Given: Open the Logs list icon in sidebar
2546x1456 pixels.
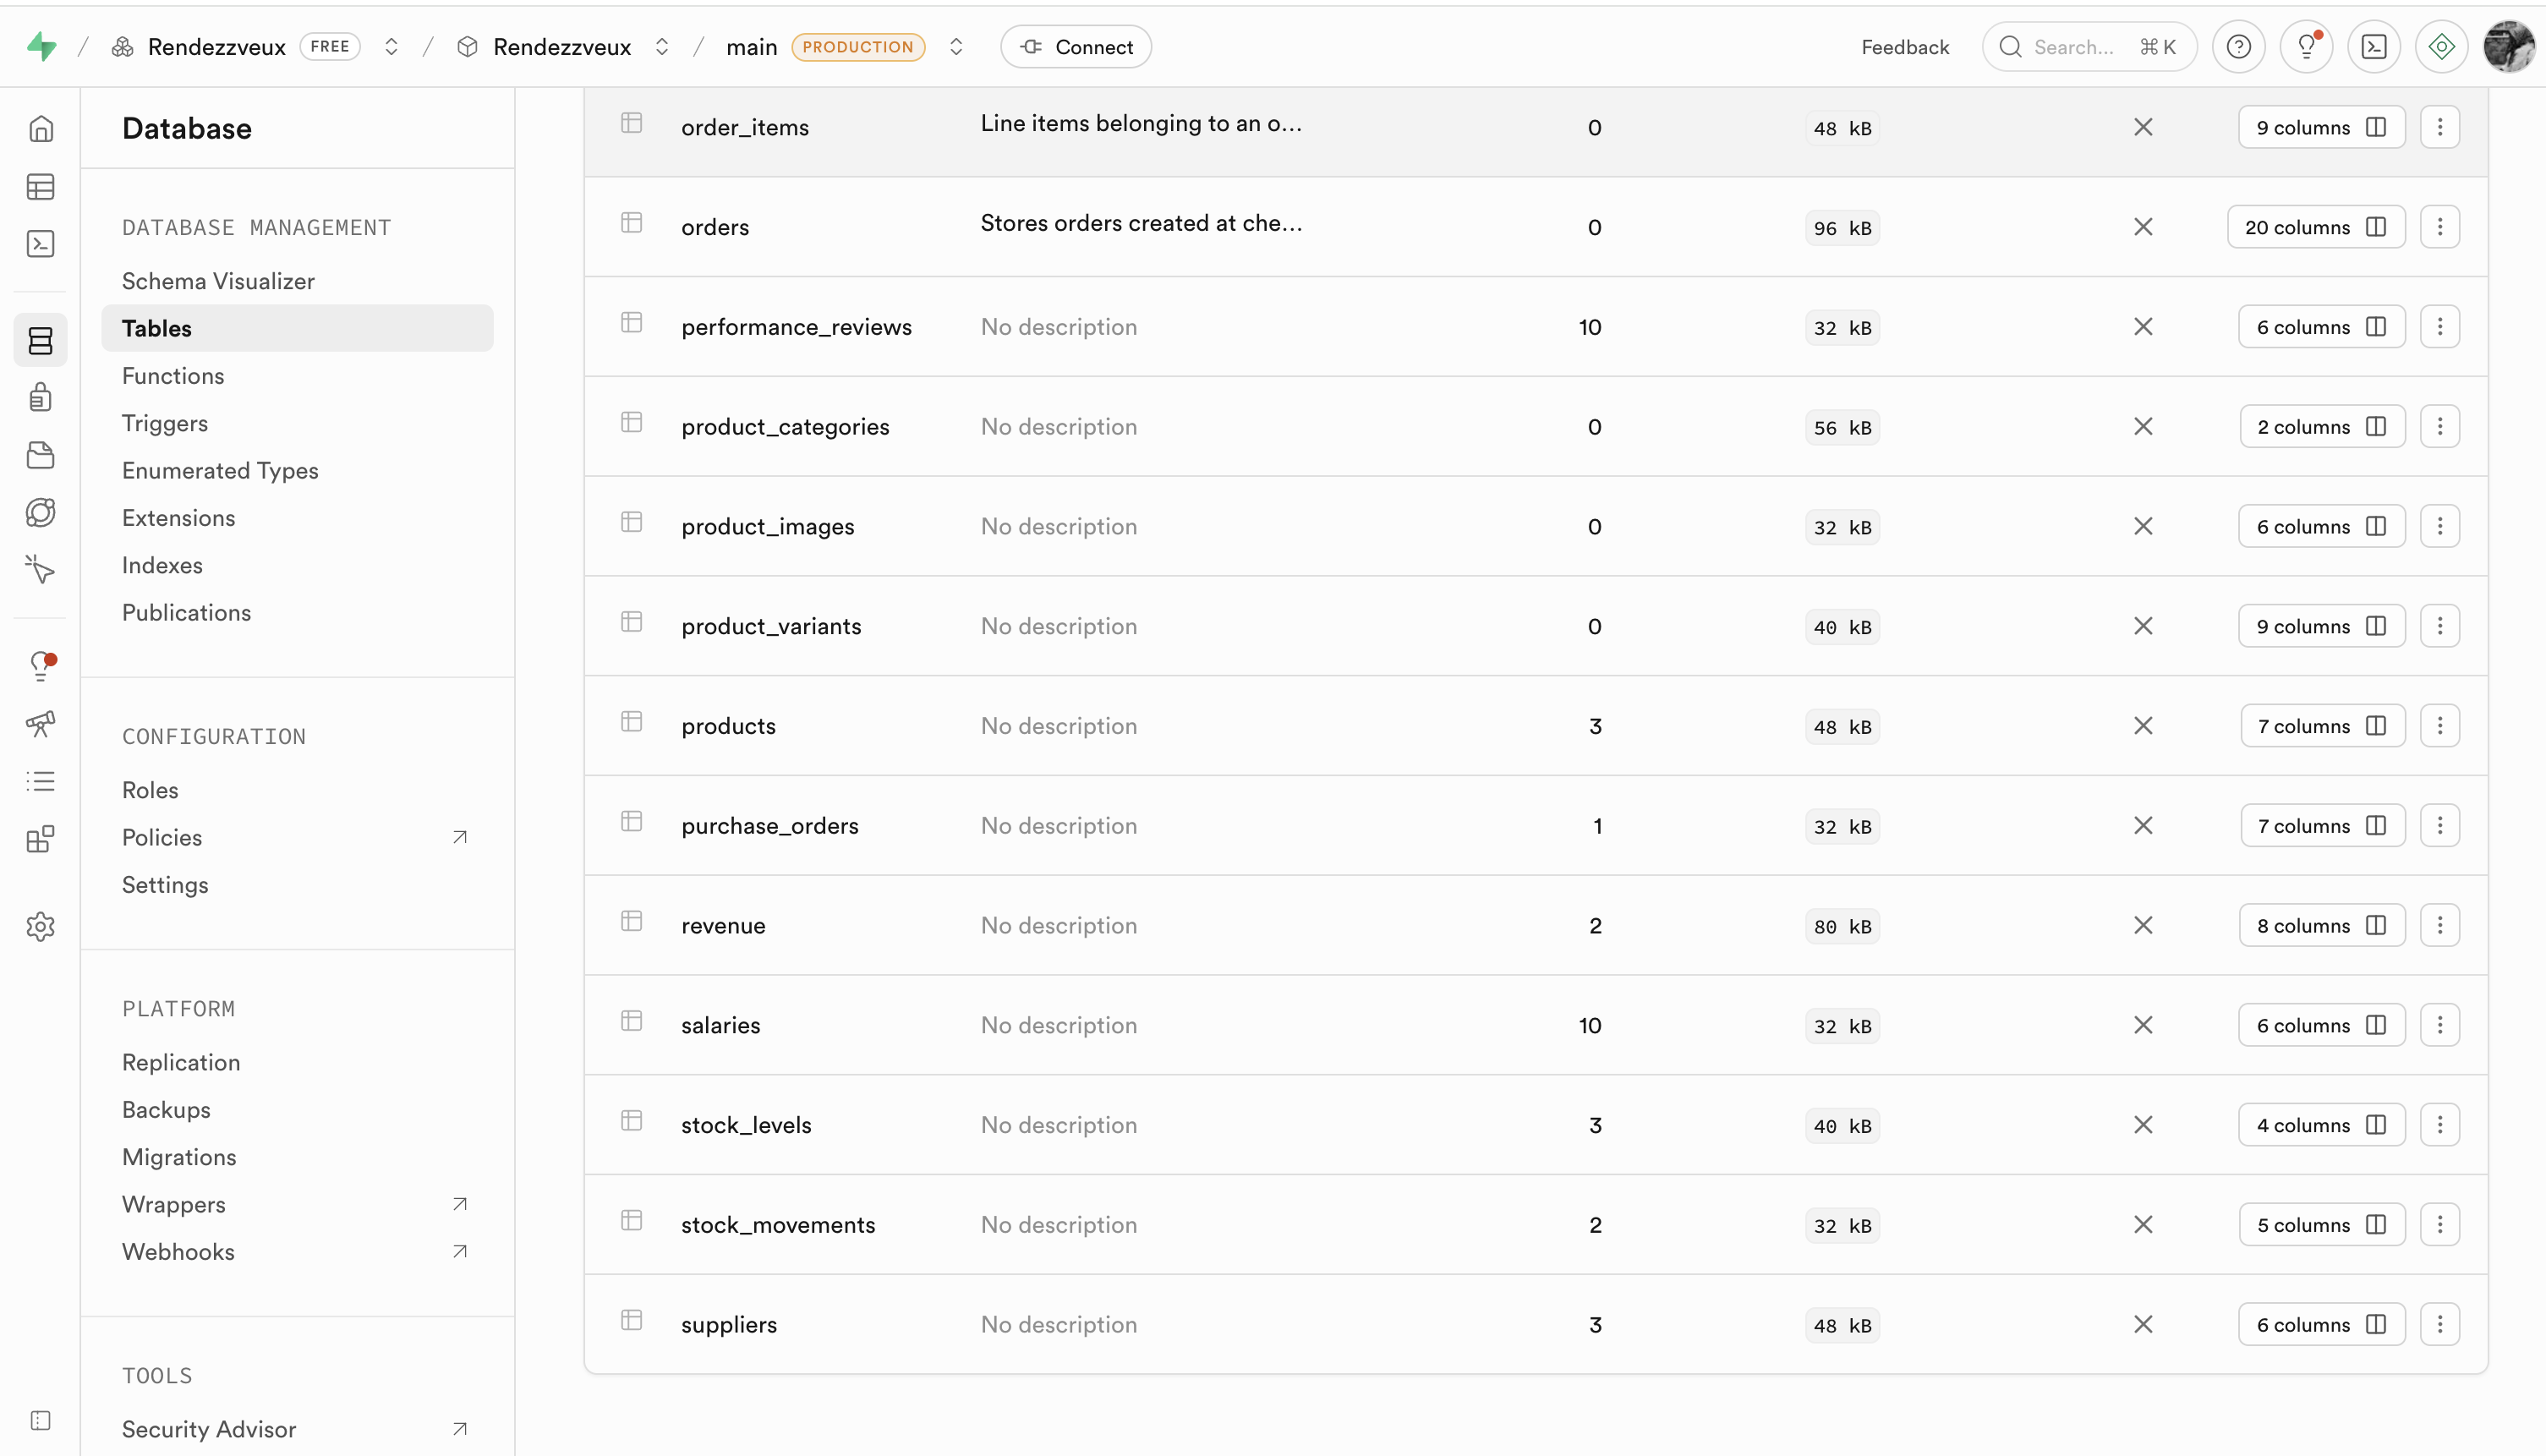Looking at the screenshot, I should (x=40, y=781).
